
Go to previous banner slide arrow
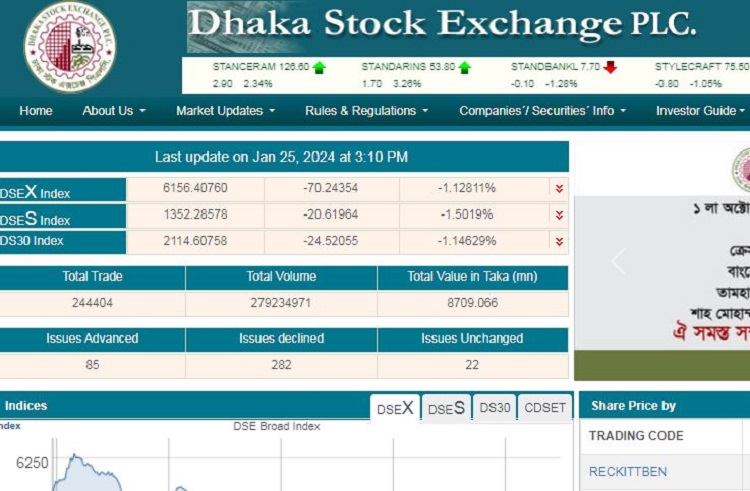point(618,262)
